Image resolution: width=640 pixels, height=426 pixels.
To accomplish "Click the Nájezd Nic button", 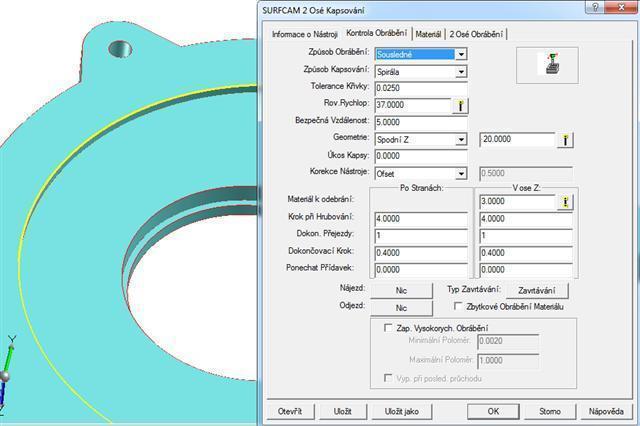I will click(x=401, y=291).
